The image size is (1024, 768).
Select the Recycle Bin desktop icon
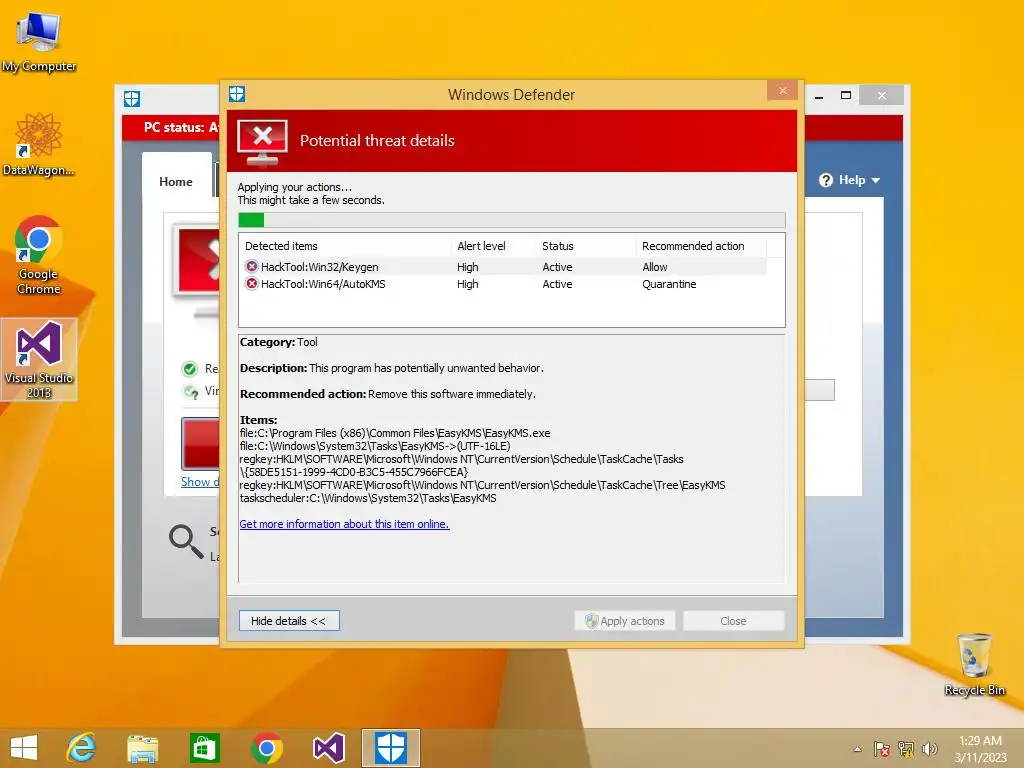pyautogui.click(x=974, y=664)
